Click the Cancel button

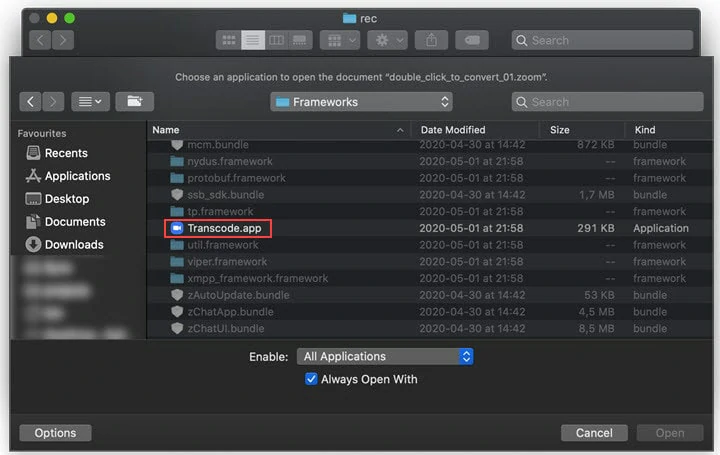pos(594,433)
